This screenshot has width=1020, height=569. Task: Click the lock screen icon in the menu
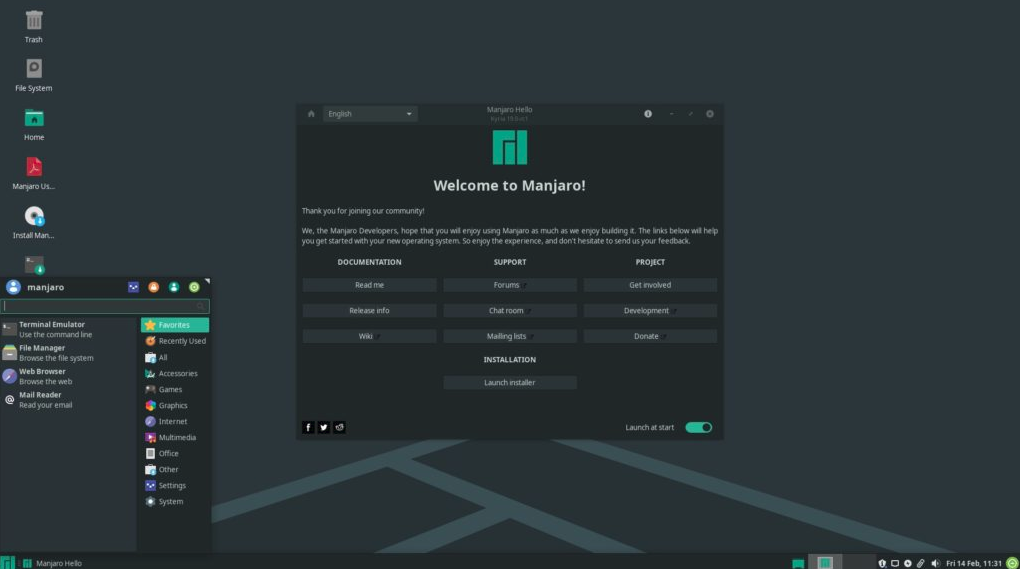(x=154, y=287)
